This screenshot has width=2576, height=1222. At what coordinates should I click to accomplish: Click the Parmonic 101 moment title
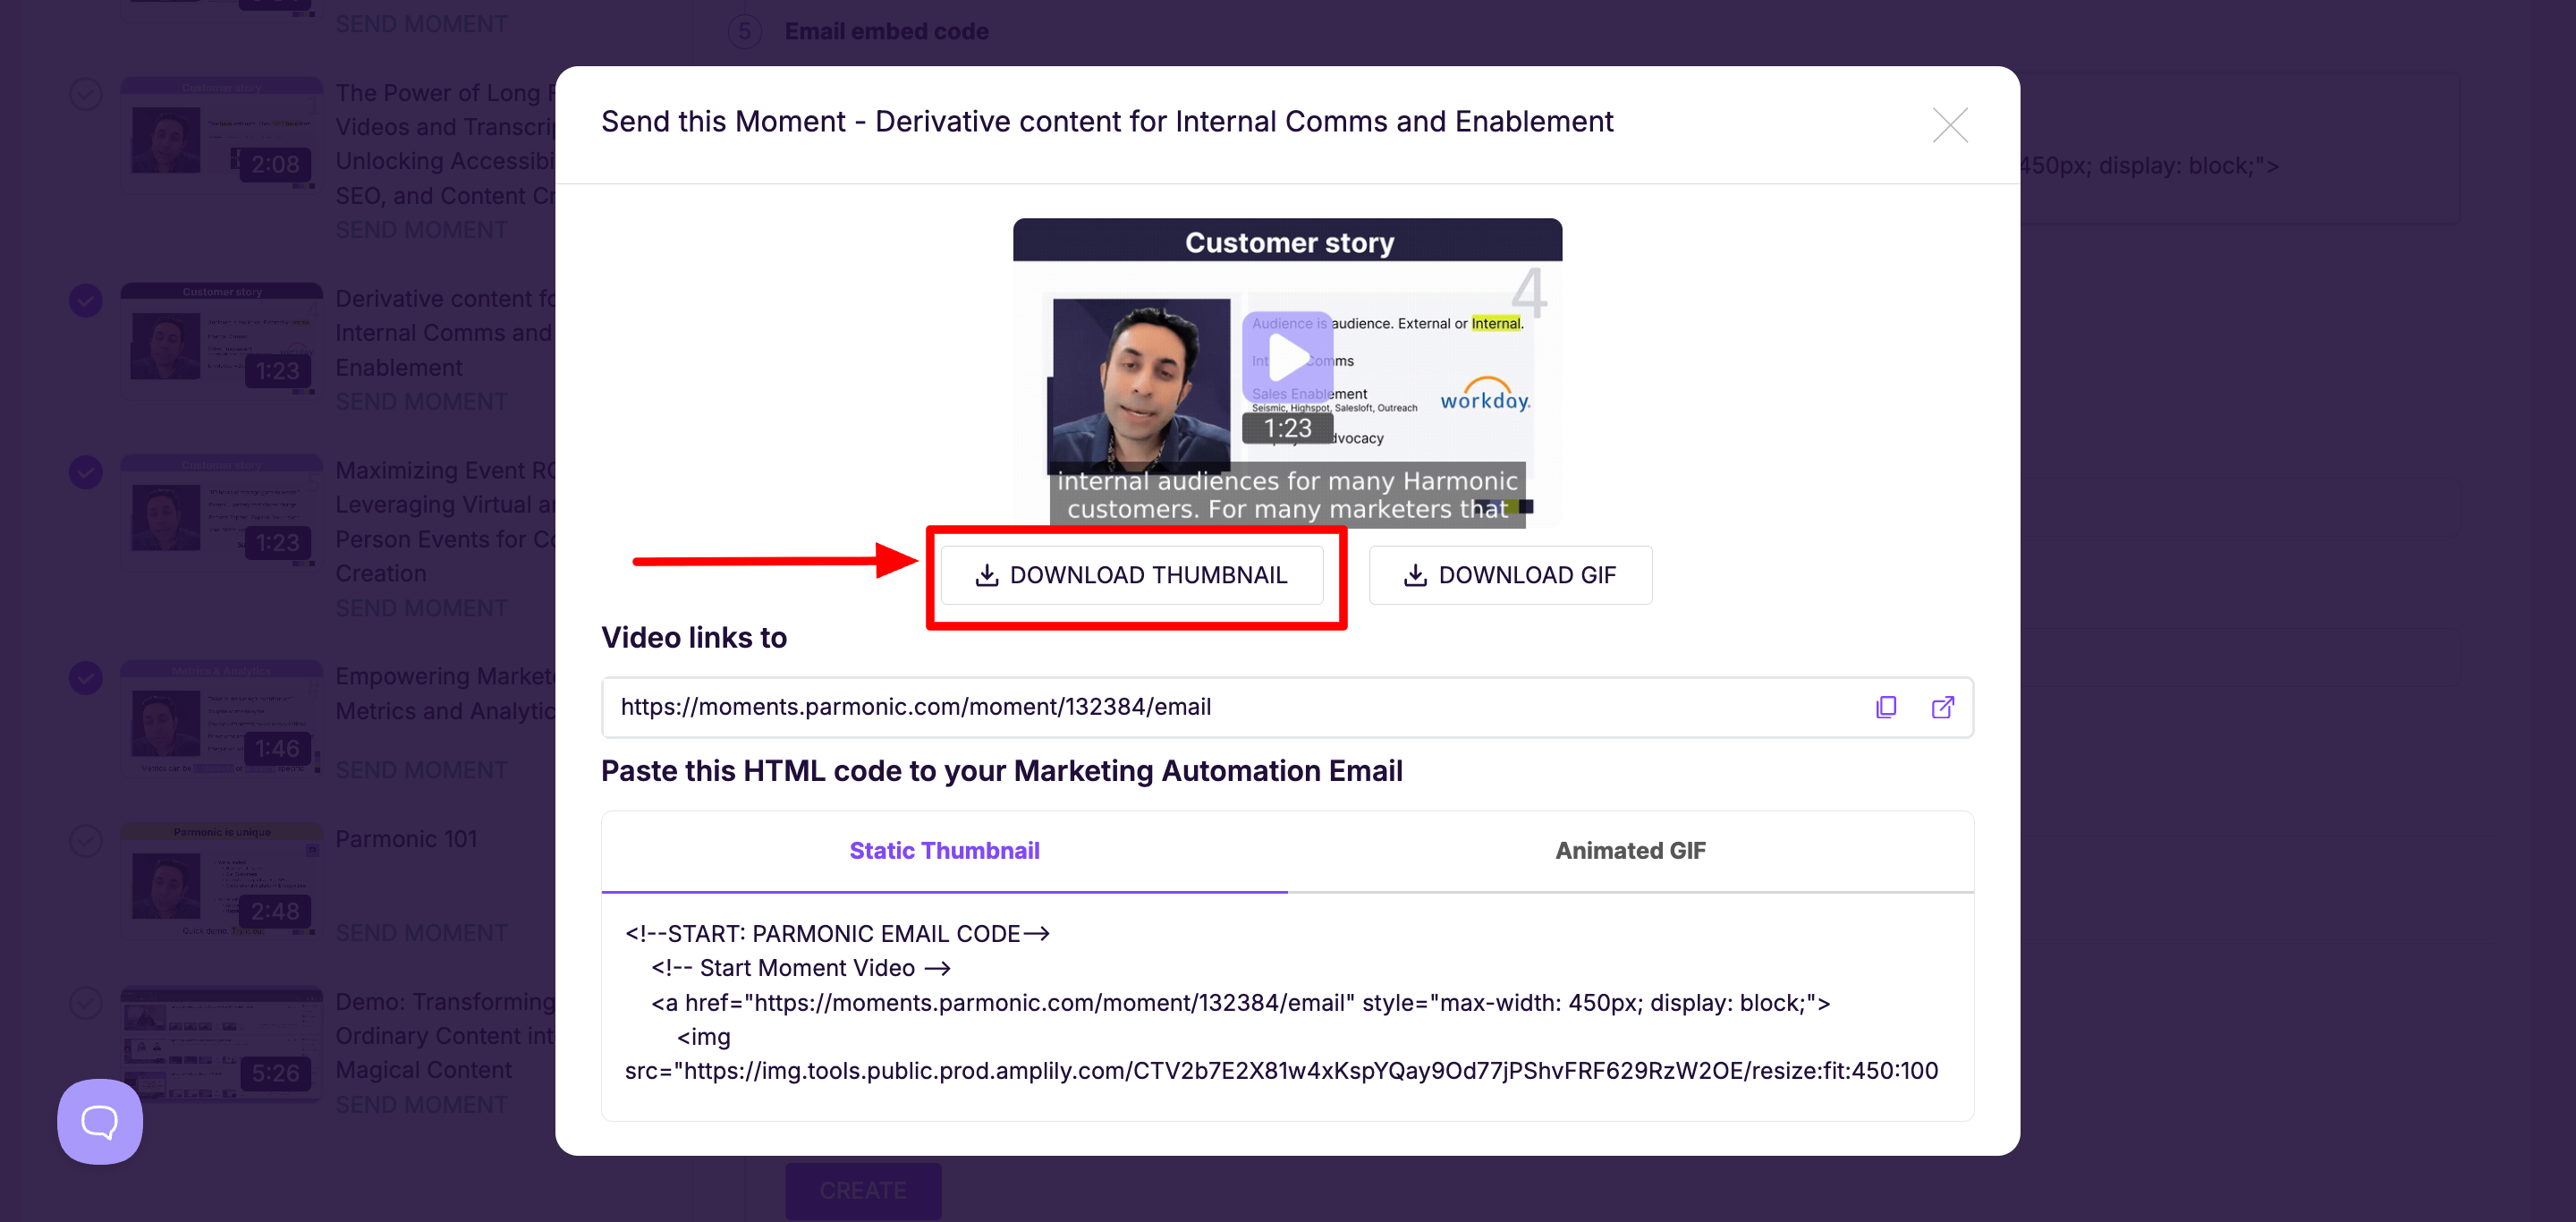click(406, 839)
